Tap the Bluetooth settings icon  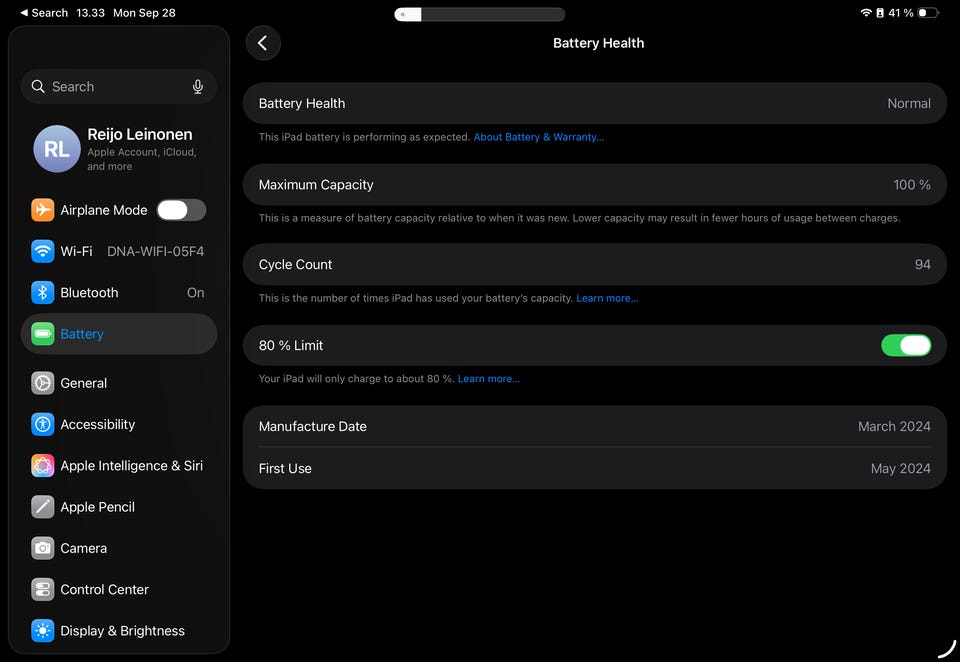coord(43,293)
